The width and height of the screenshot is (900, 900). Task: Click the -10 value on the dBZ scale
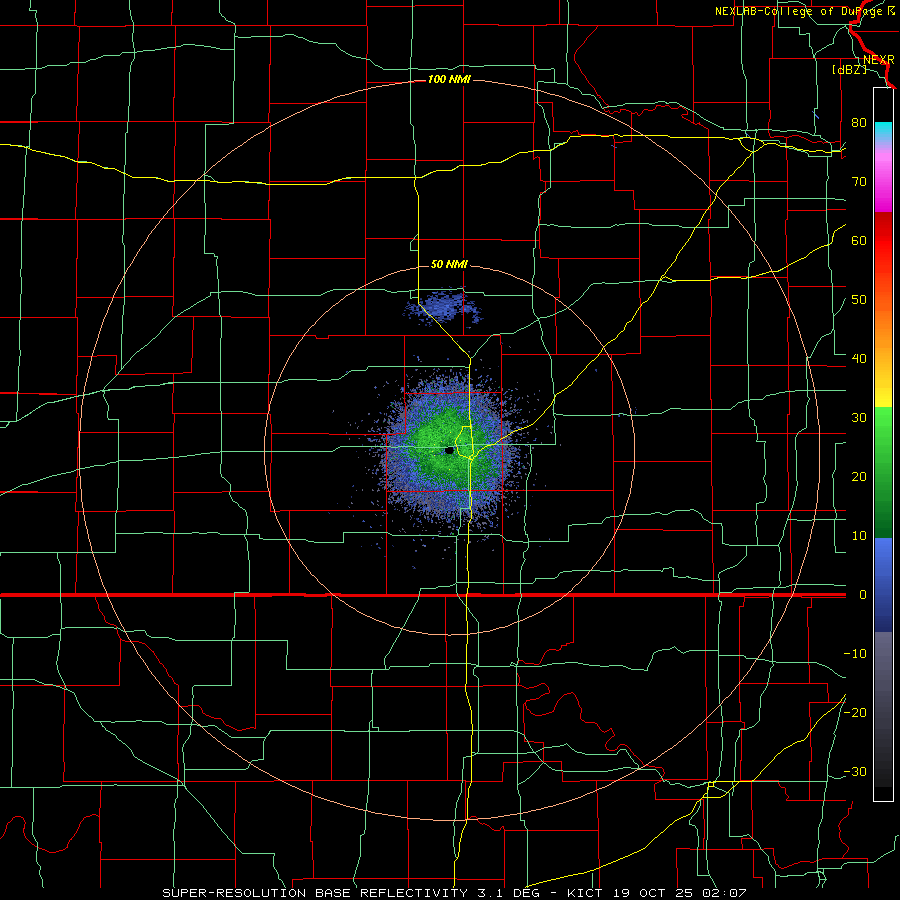click(855, 654)
